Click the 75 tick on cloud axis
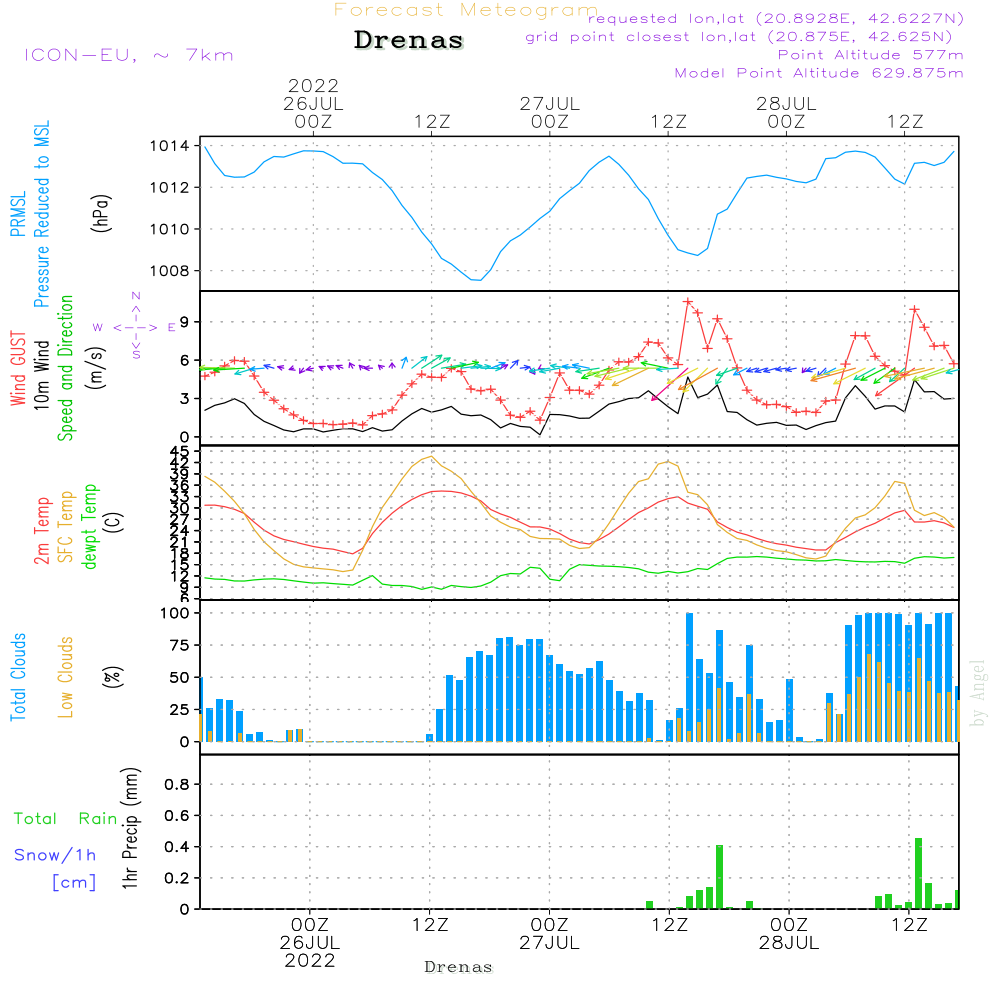Screen dimensions: 1000x1000 [x=179, y=645]
